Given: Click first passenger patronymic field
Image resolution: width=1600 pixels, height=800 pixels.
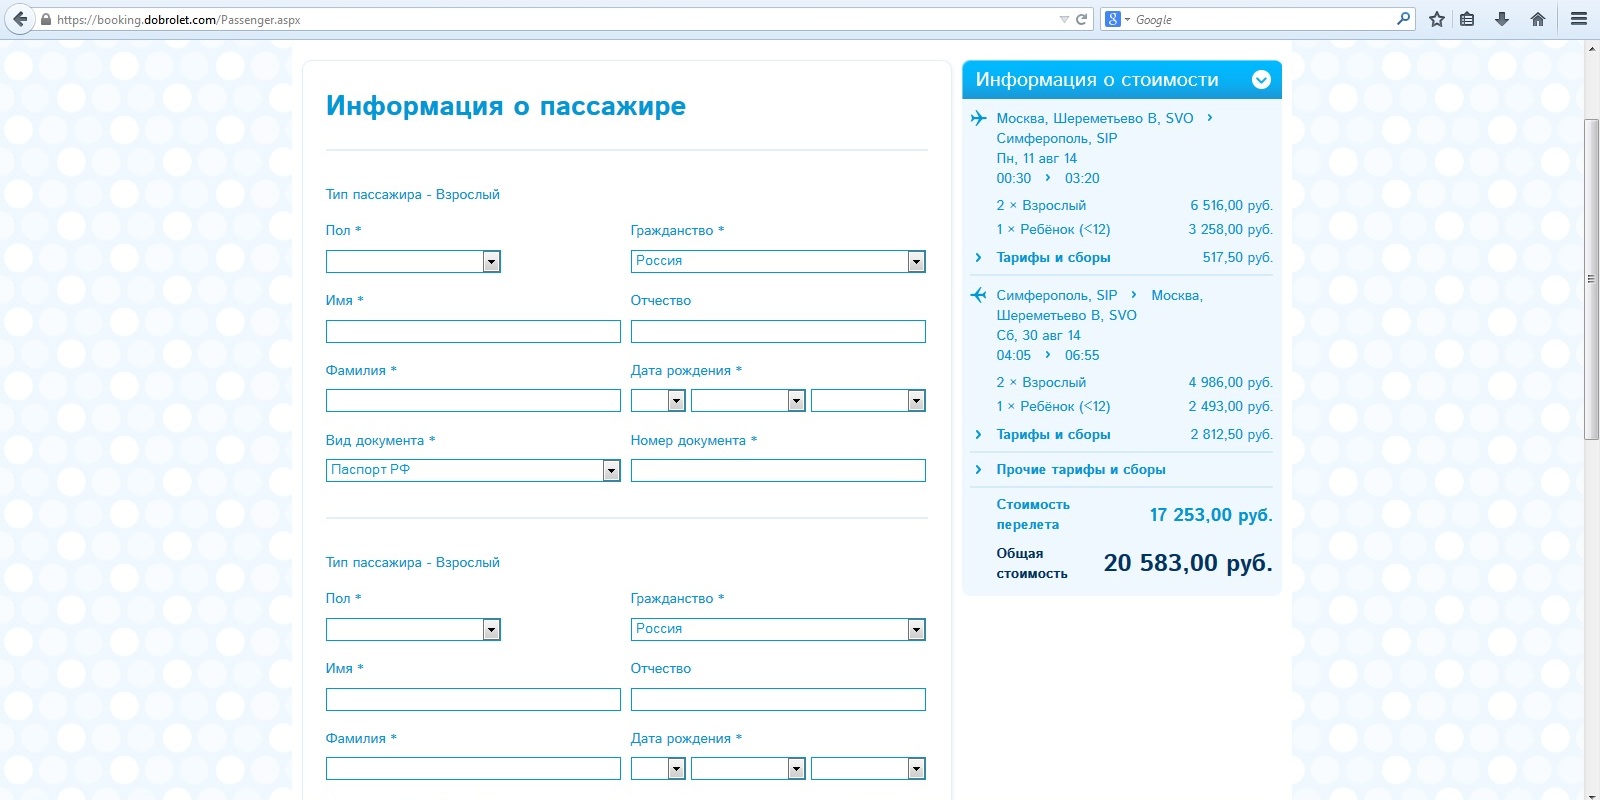Looking at the screenshot, I should pyautogui.click(x=778, y=331).
